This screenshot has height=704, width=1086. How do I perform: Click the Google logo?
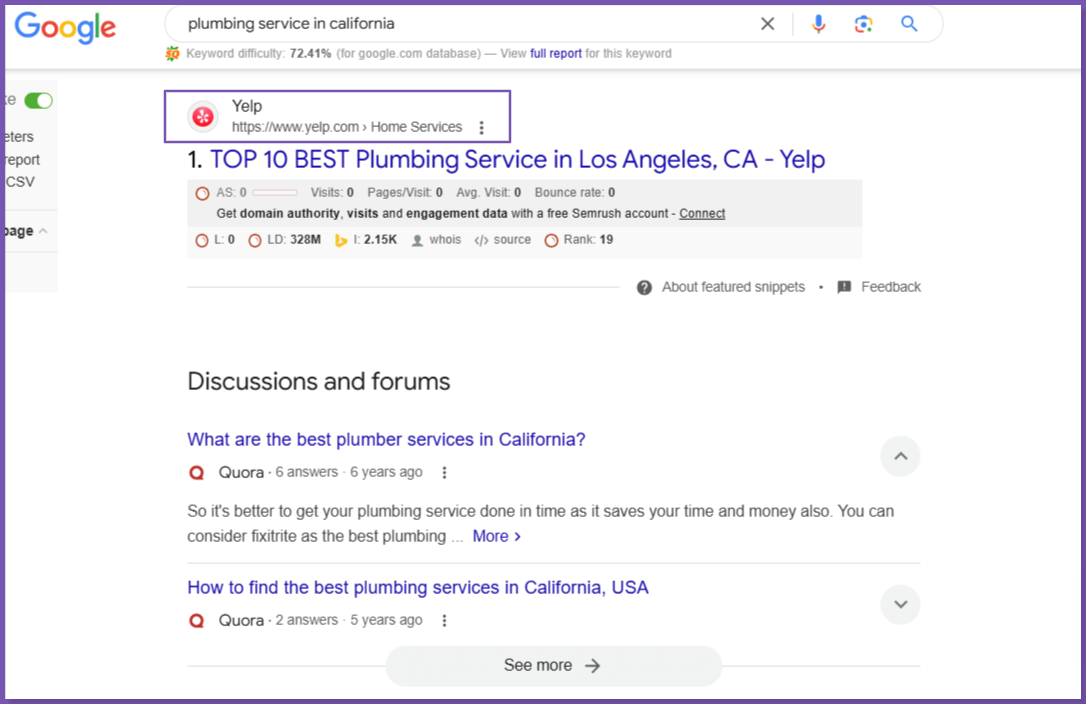pyautogui.click(x=64, y=28)
